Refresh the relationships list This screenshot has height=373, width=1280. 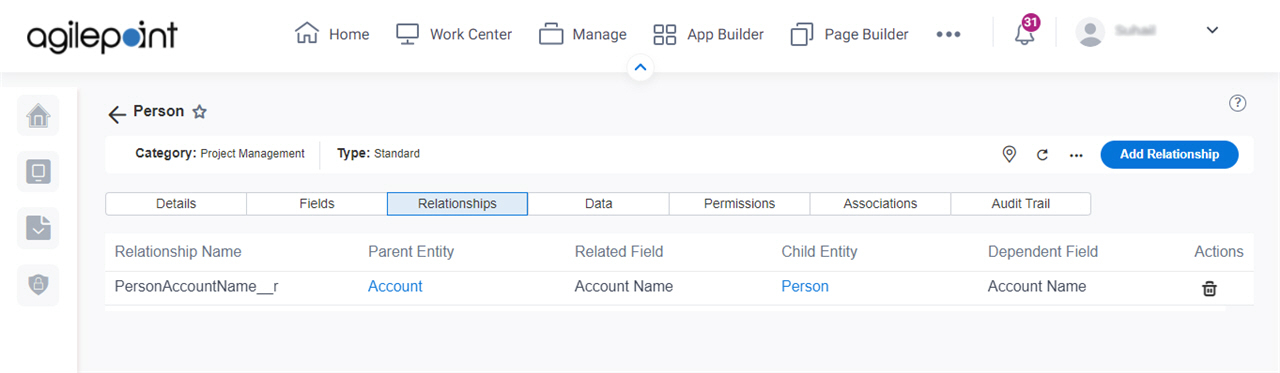coord(1042,155)
